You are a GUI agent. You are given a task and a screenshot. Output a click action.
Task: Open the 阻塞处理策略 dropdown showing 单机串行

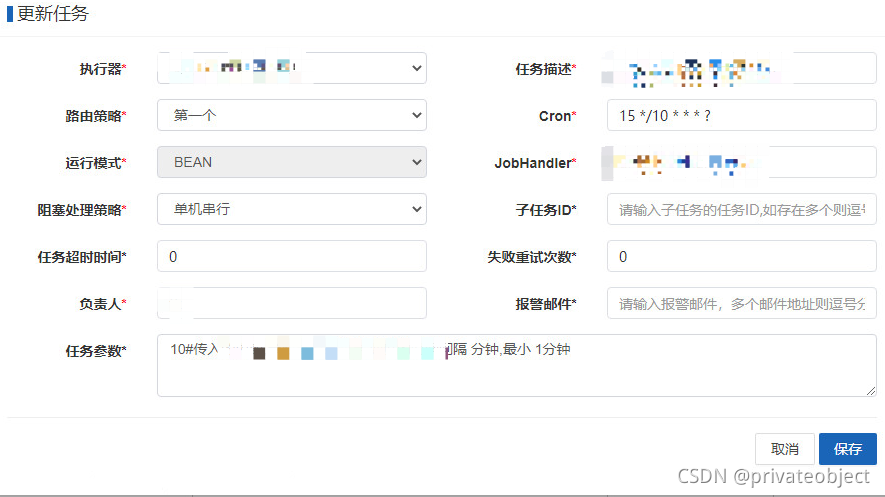pyautogui.click(x=292, y=209)
